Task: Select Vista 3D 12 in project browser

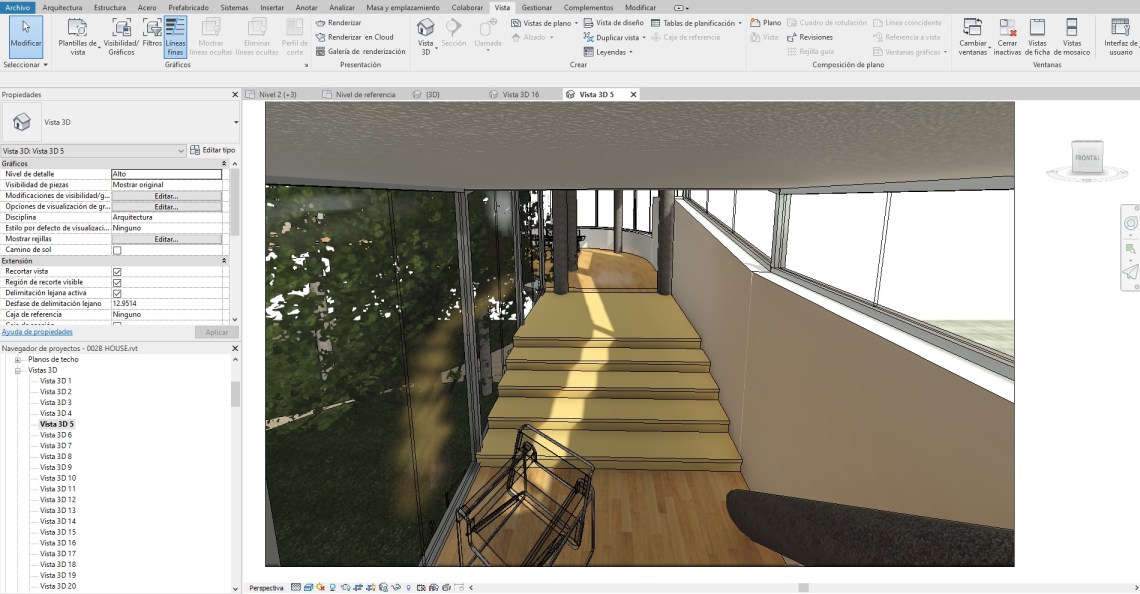Action: [x=58, y=499]
